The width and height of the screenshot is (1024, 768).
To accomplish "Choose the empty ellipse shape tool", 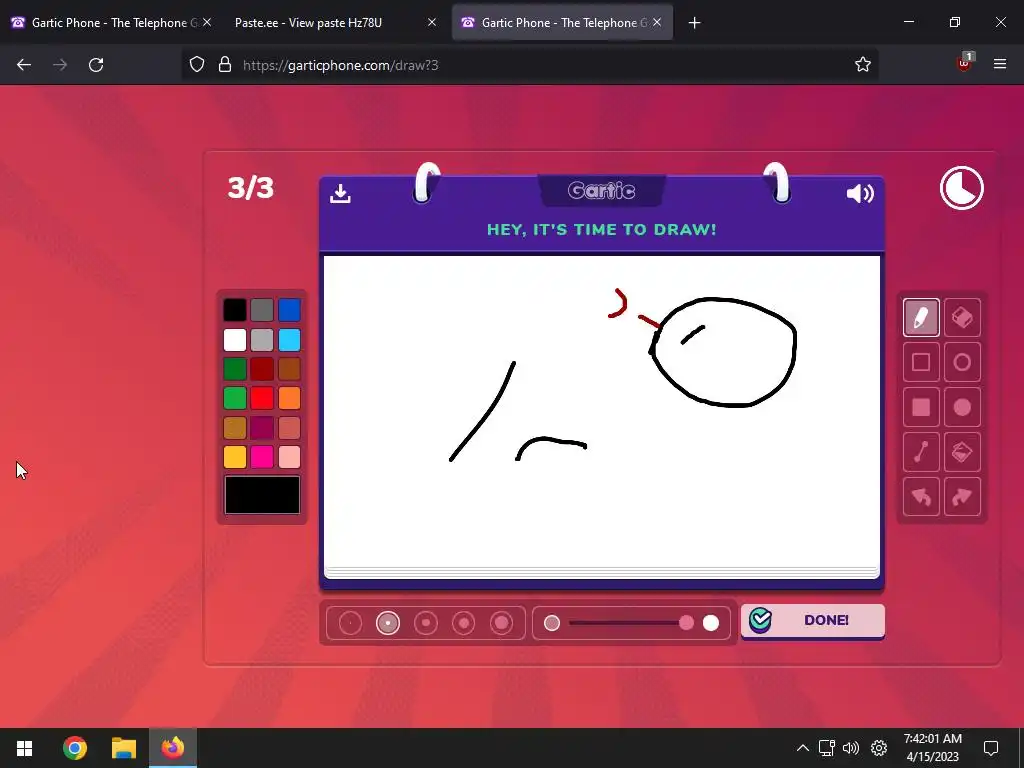I will click(962, 362).
